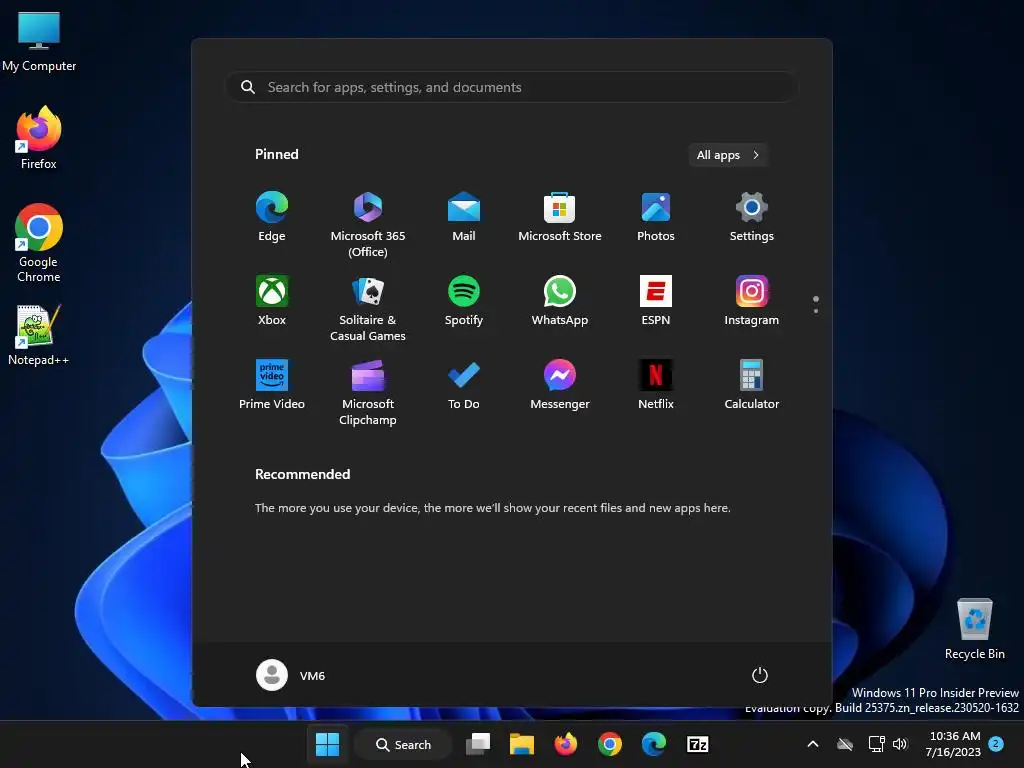
Task: Launch Google Chrome from the taskbar
Action: [609, 744]
